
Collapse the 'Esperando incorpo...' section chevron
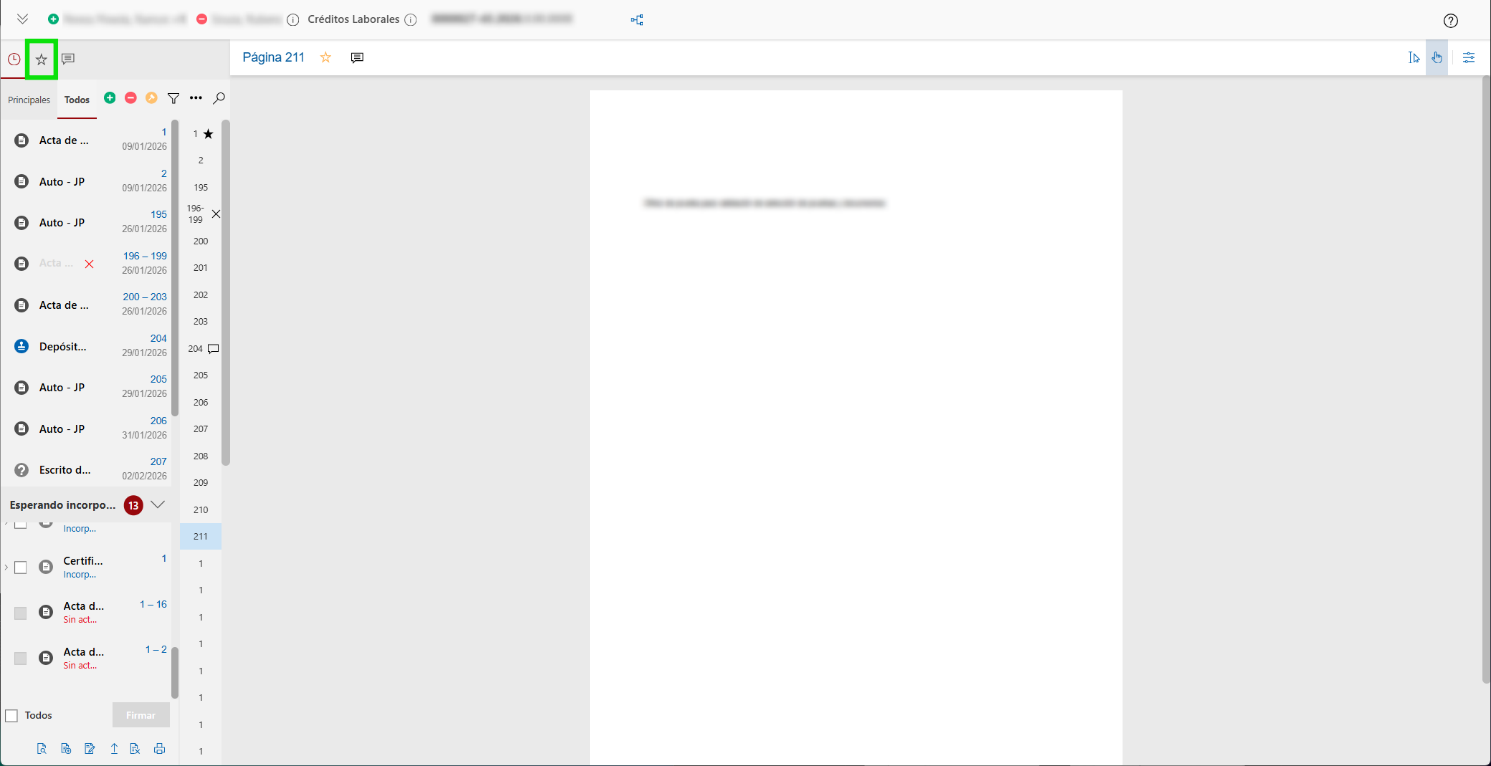click(157, 505)
